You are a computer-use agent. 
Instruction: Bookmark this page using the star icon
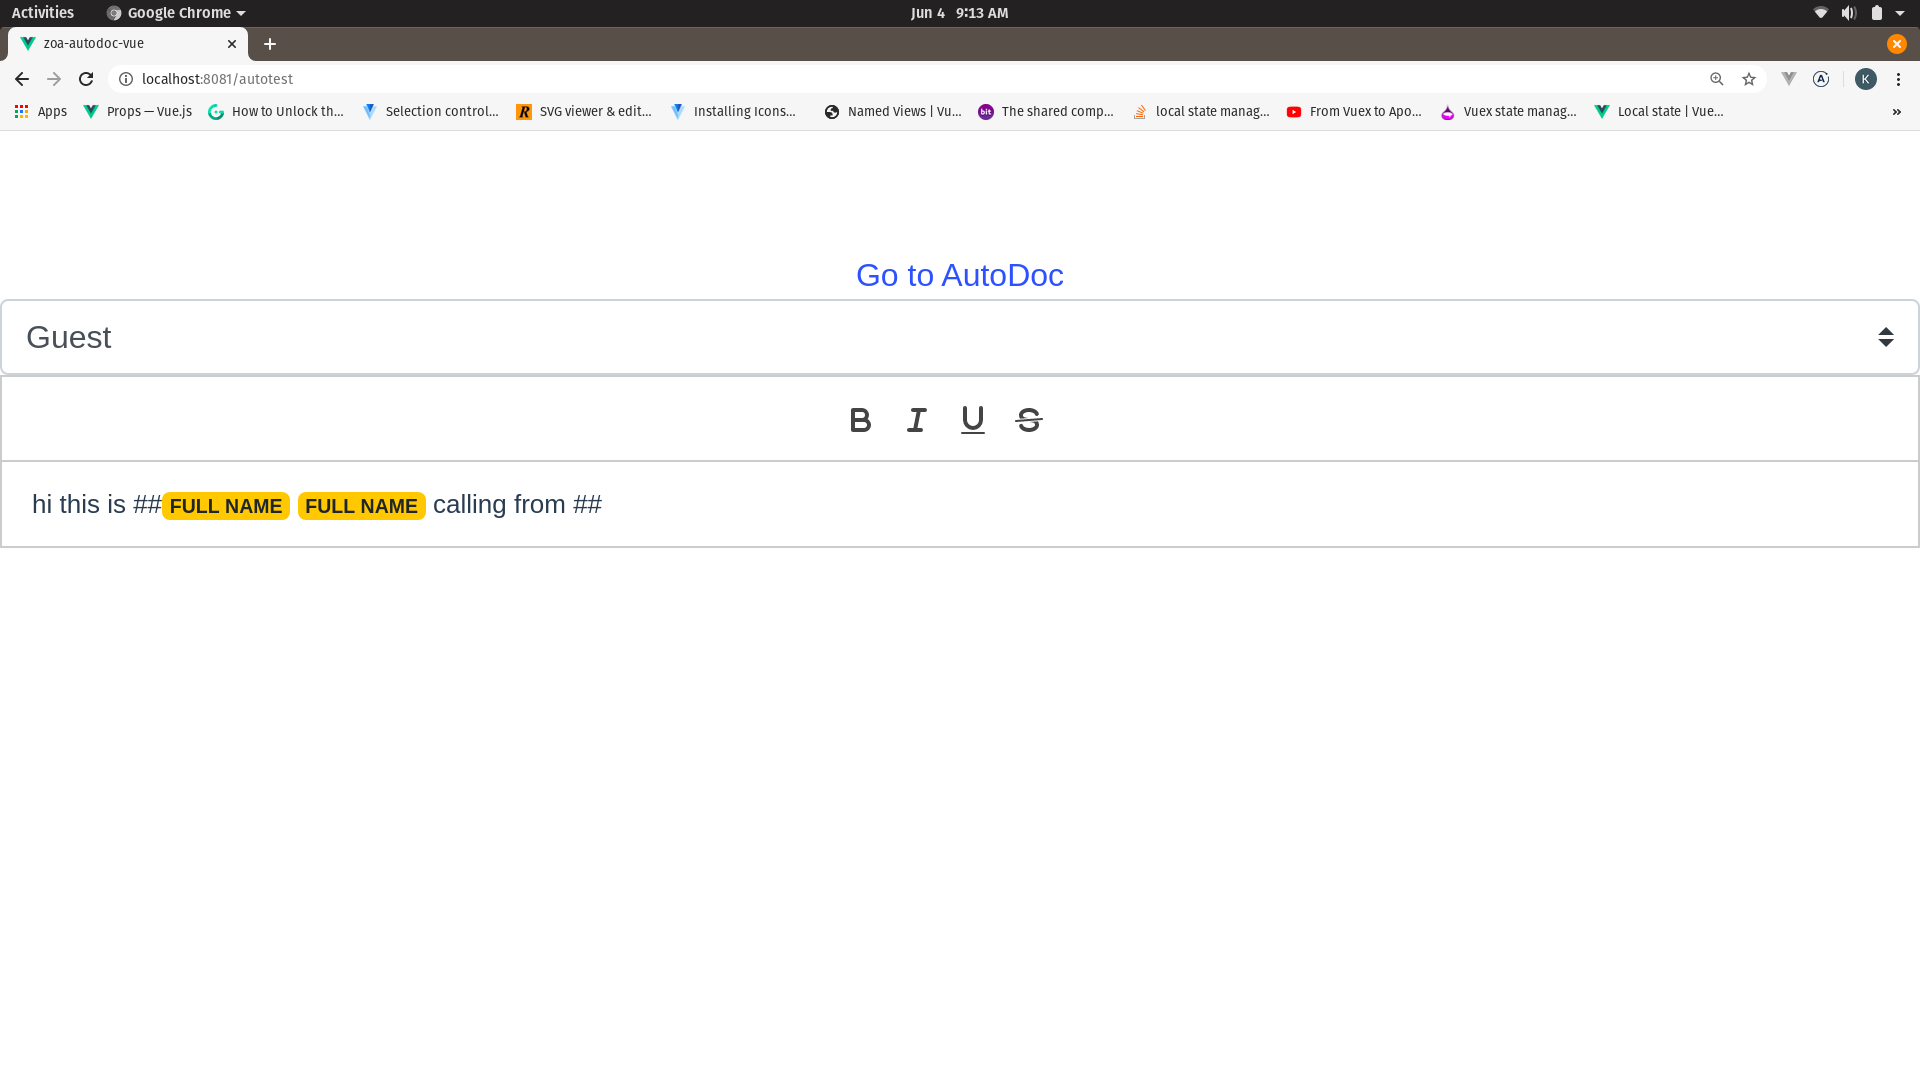(x=1749, y=78)
